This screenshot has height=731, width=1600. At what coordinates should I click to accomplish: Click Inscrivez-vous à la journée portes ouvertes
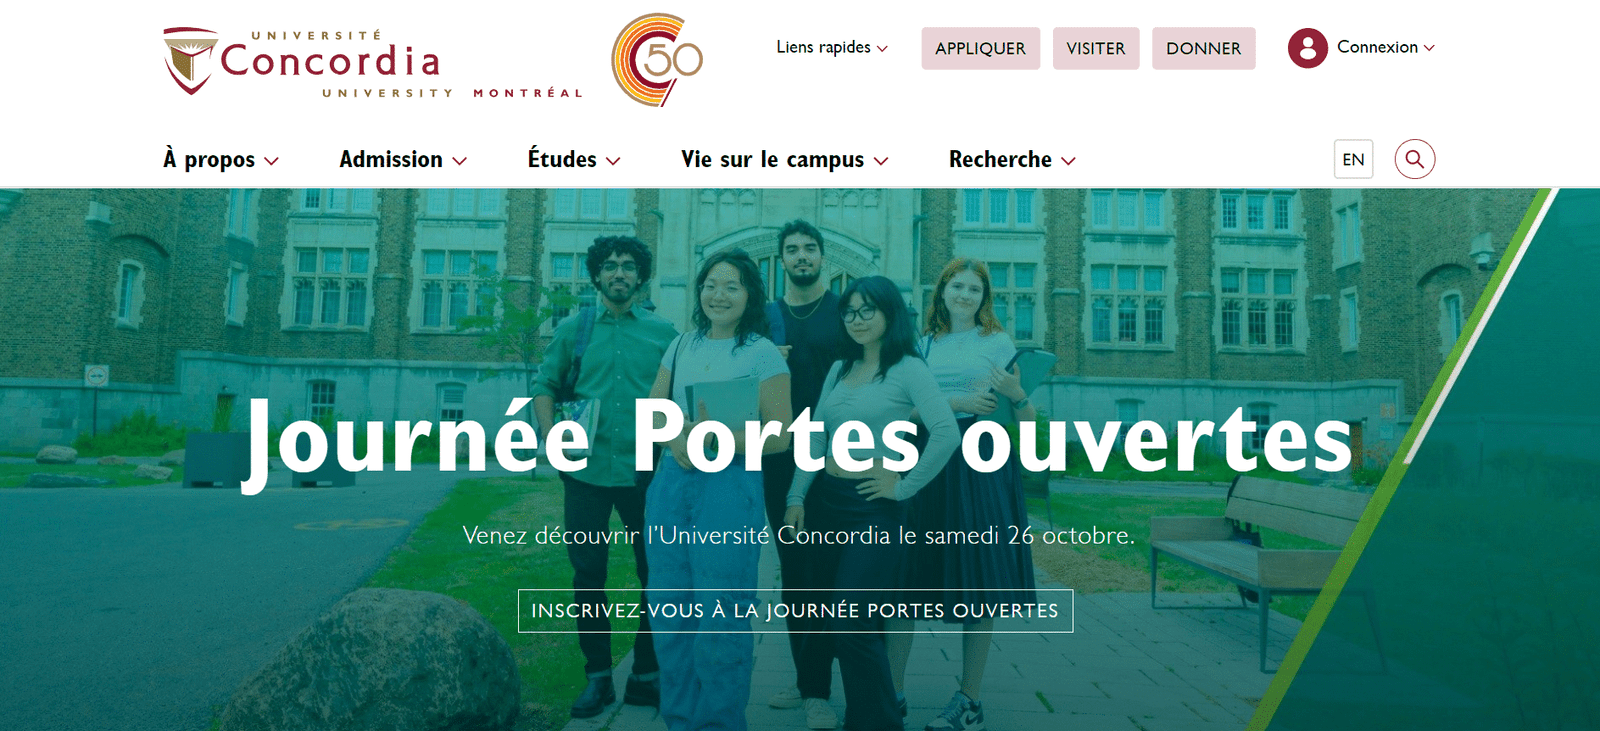click(795, 611)
